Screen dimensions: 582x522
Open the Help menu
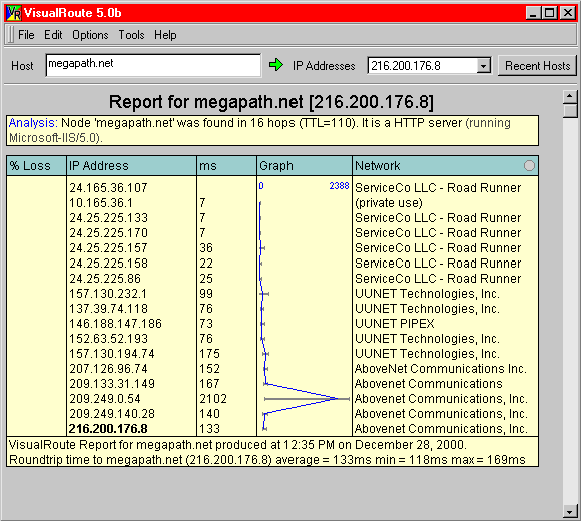point(165,35)
